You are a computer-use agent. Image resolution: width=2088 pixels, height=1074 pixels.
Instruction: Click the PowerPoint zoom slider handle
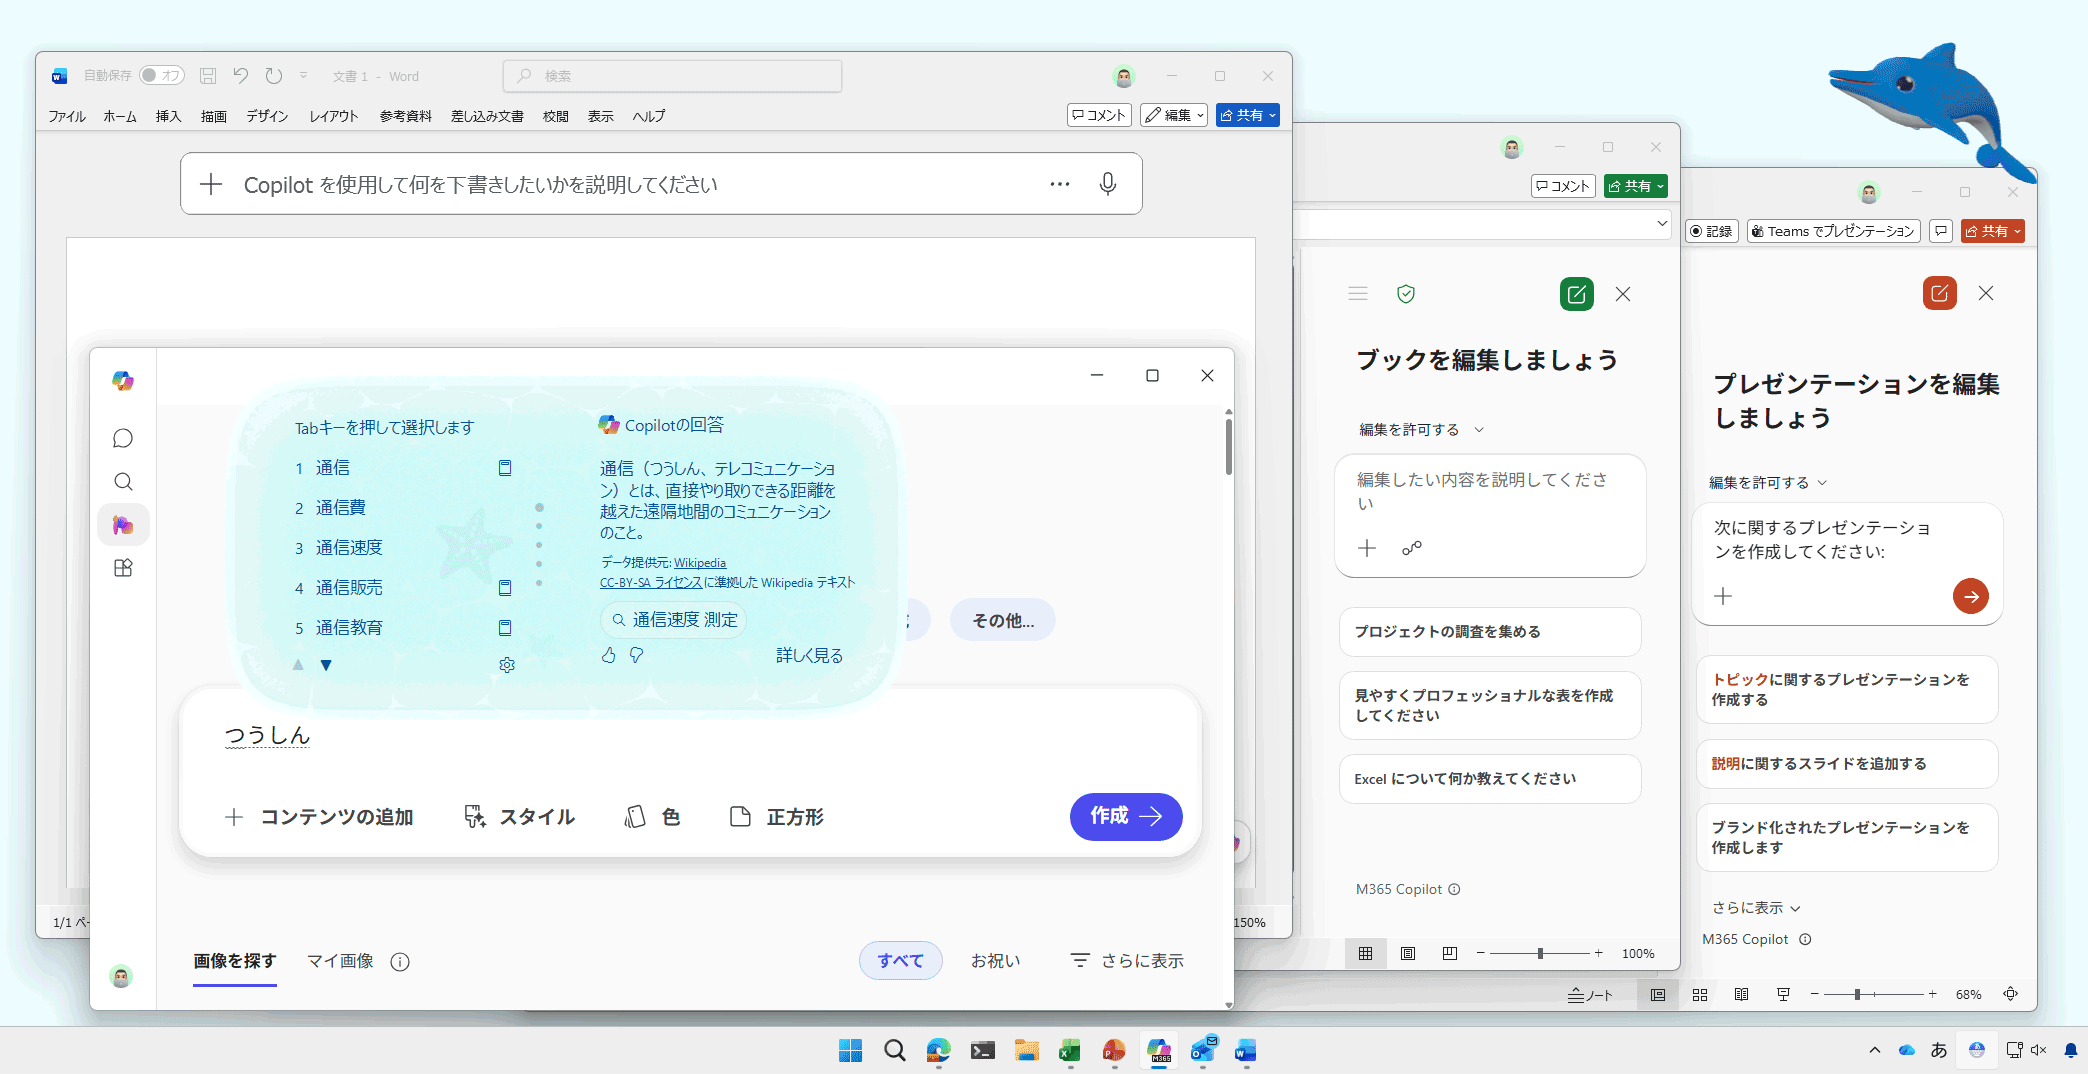1857,995
